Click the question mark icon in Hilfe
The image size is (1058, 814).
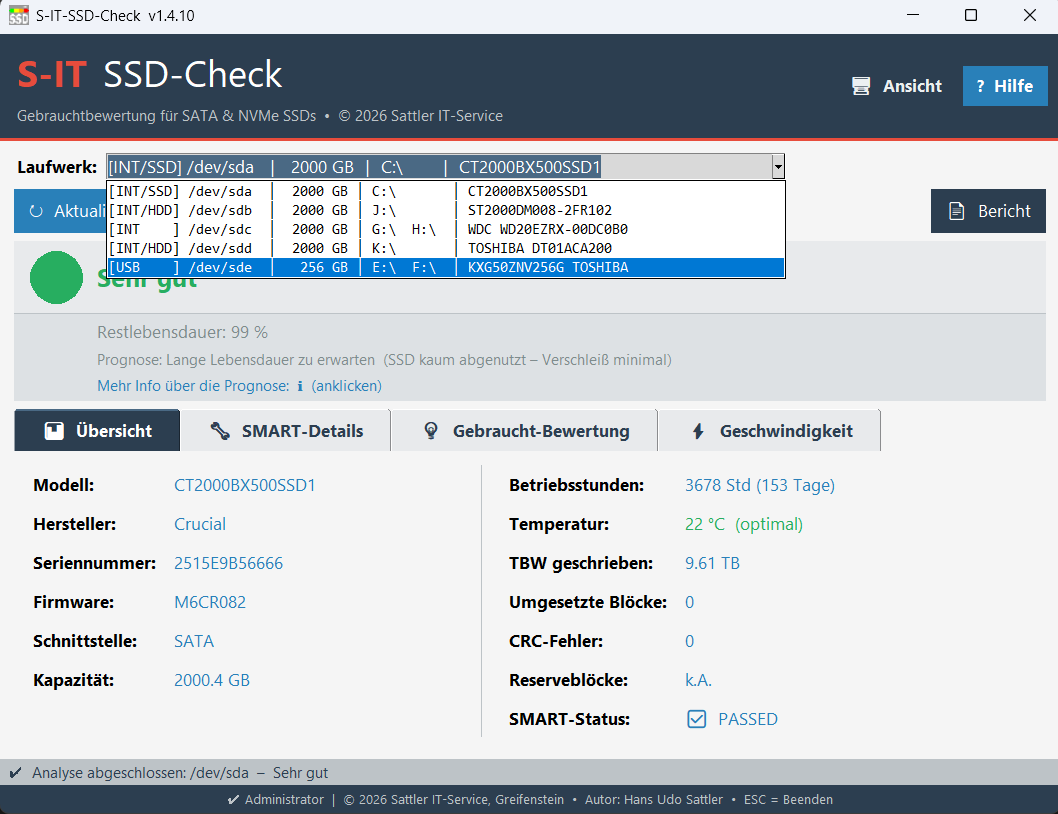coord(980,86)
